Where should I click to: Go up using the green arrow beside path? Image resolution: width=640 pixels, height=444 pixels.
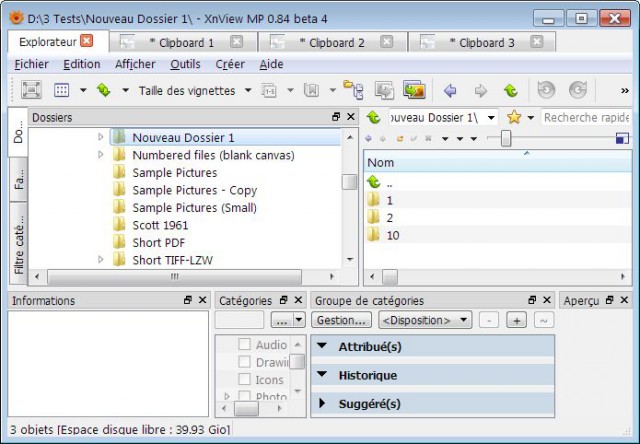point(373,118)
